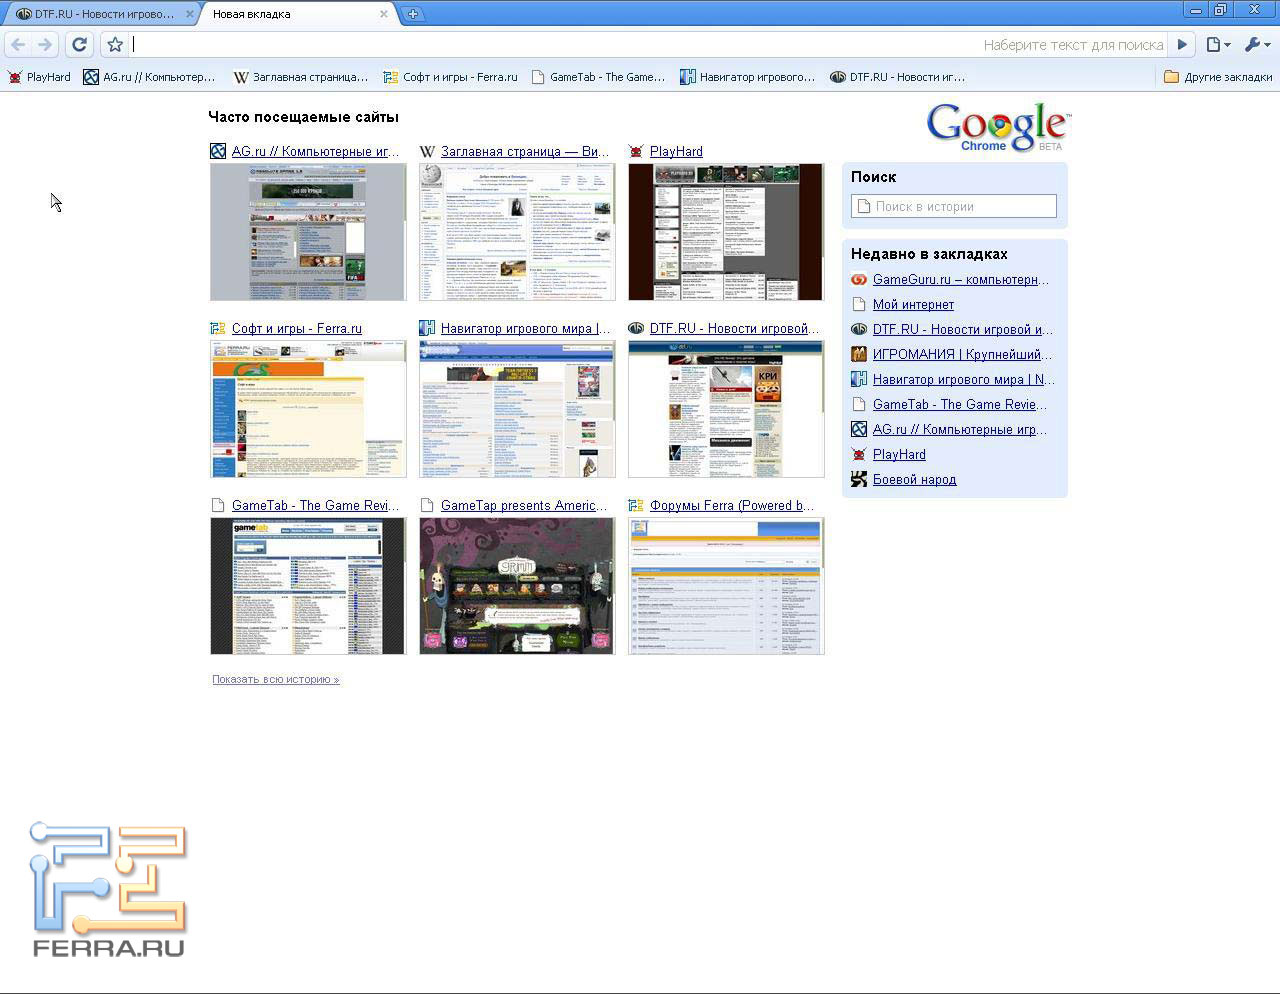Reload the current page
Image resolution: width=1280 pixels, height=994 pixels.
click(80, 44)
